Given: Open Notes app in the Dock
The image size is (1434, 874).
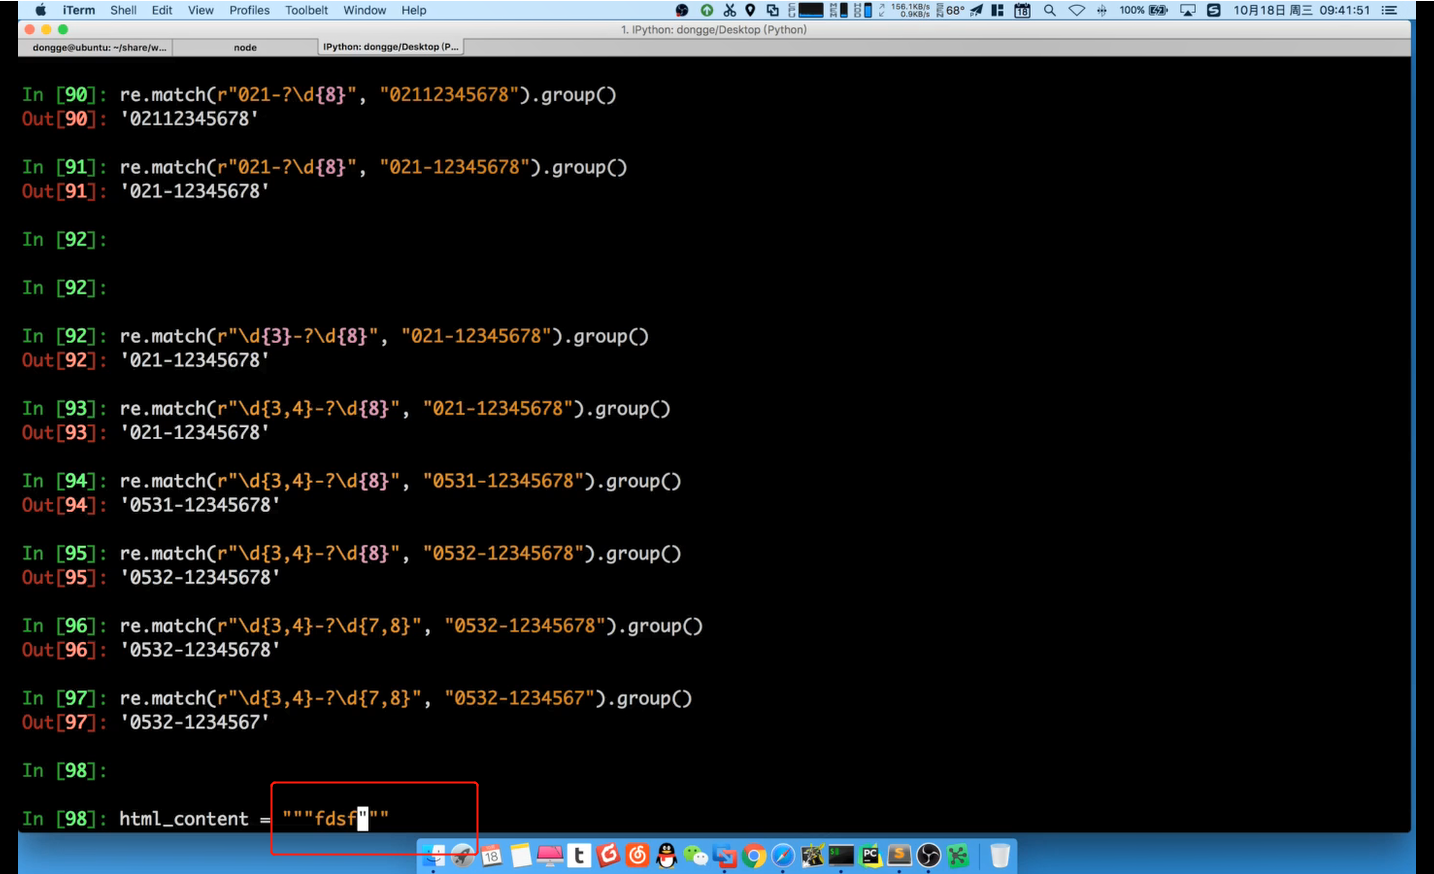Looking at the screenshot, I should coord(520,855).
